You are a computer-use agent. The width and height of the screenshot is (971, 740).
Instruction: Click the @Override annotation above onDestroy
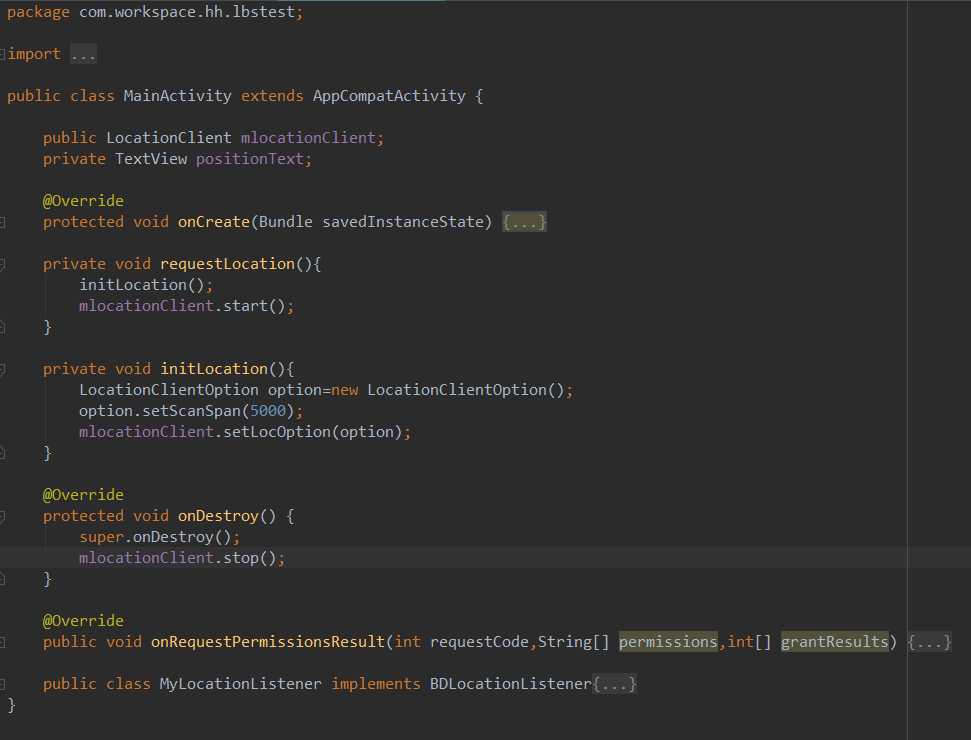[x=83, y=495]
